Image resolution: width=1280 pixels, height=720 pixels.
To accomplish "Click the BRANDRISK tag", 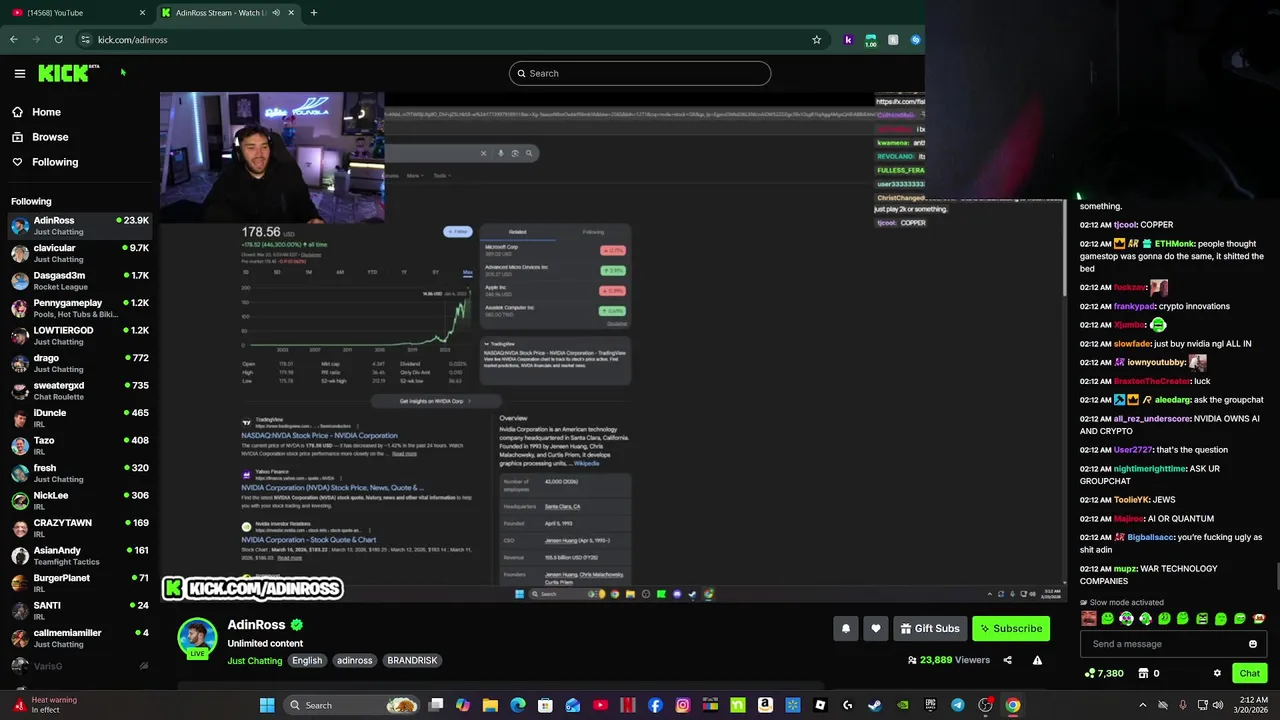I will (412, 661).
